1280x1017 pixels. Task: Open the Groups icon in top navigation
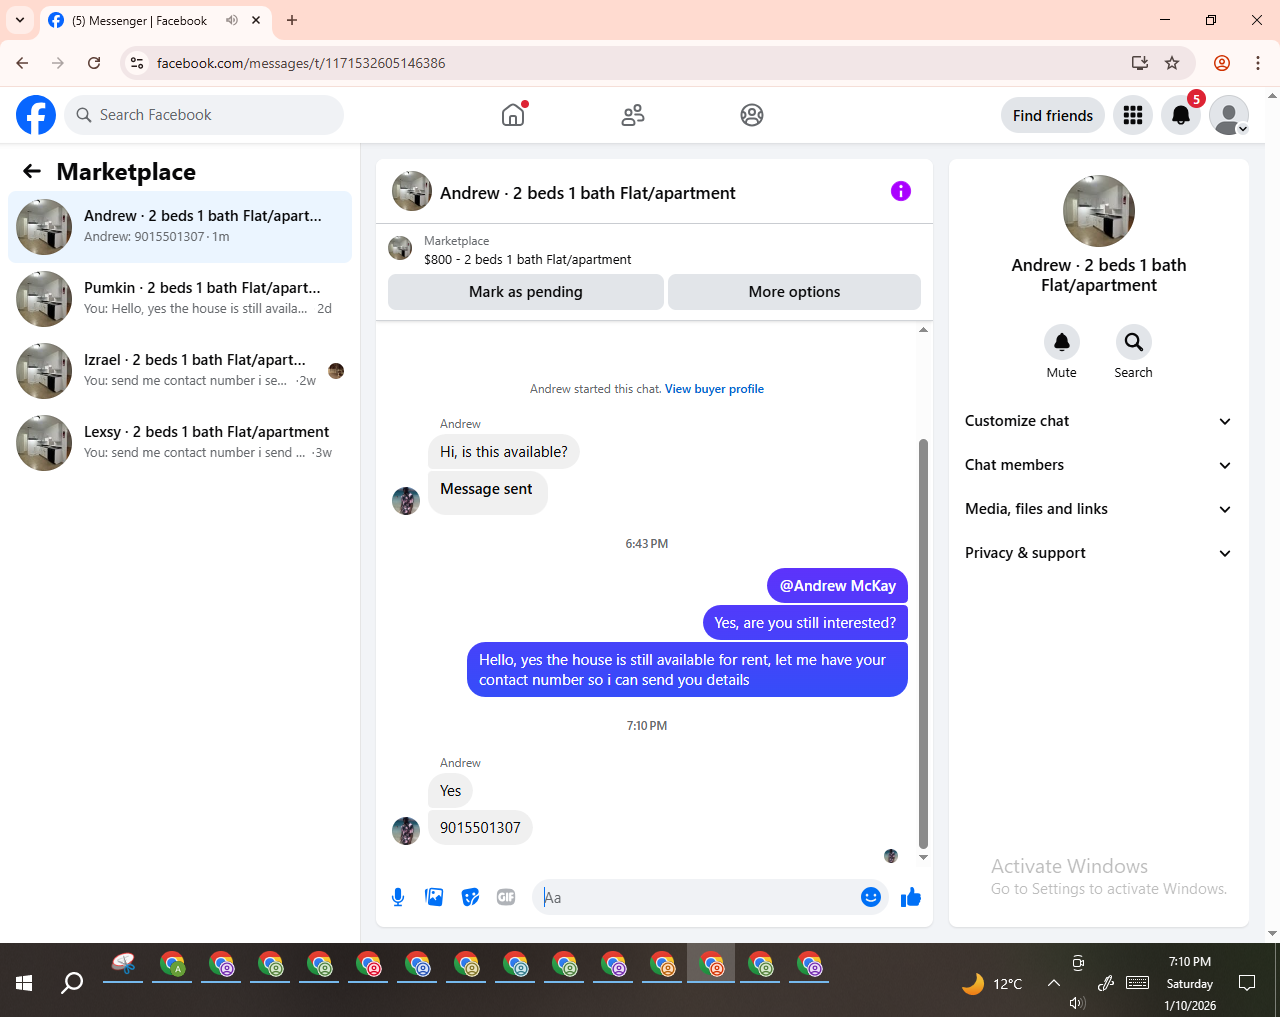click(x=752, y=115)
